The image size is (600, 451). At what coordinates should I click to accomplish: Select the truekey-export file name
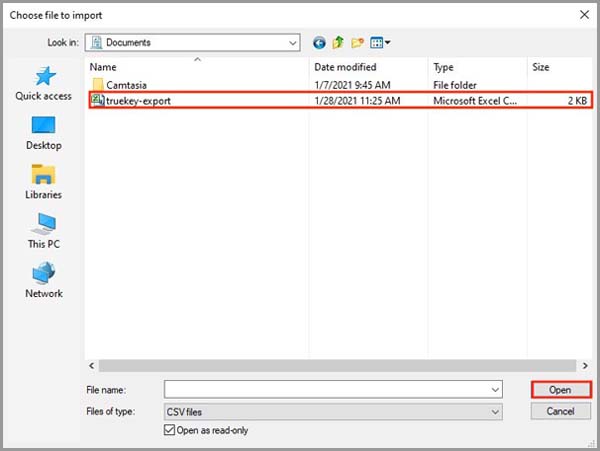(x=139, y=101)
